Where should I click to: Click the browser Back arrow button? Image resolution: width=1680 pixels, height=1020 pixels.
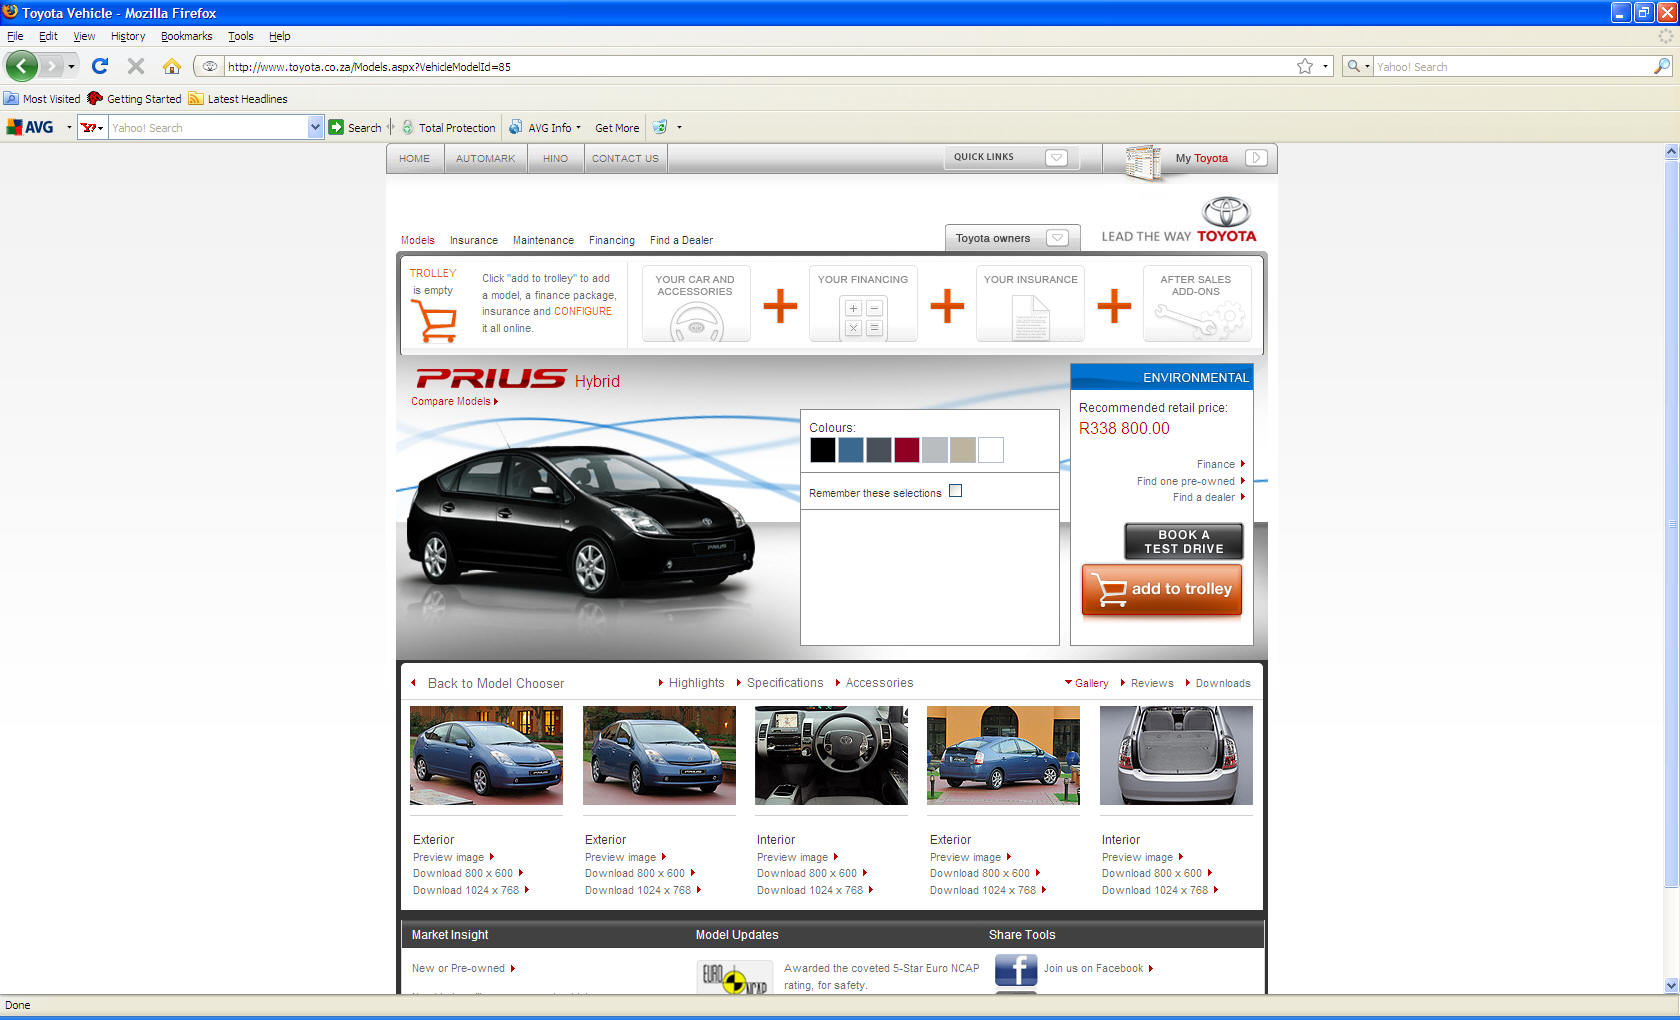point(22,66)
